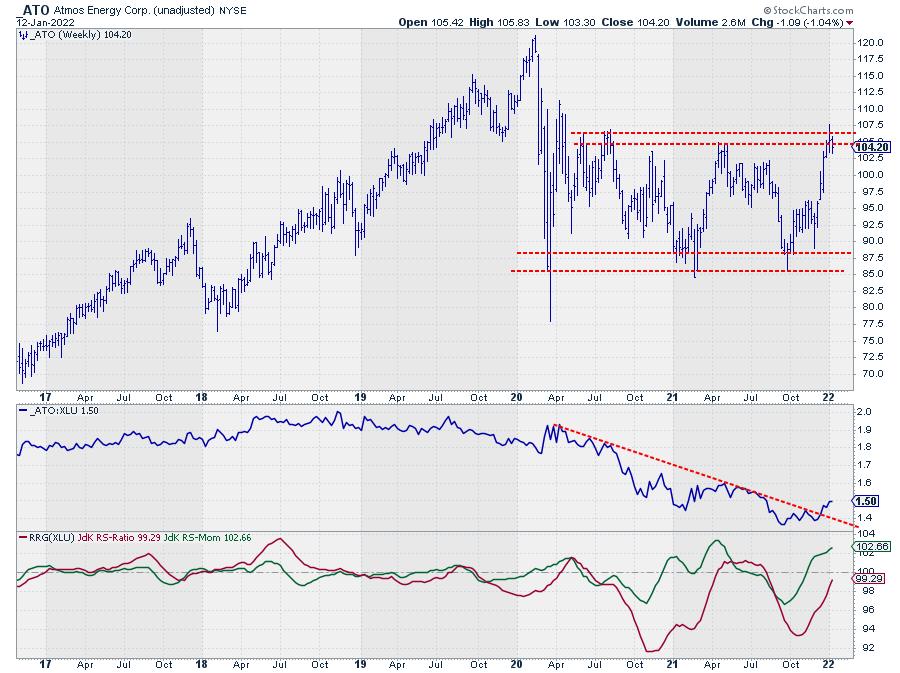Click the NYSE exchange label in the title
The height and width of the screenshot is (673, 900).
(x=232, y=10)
